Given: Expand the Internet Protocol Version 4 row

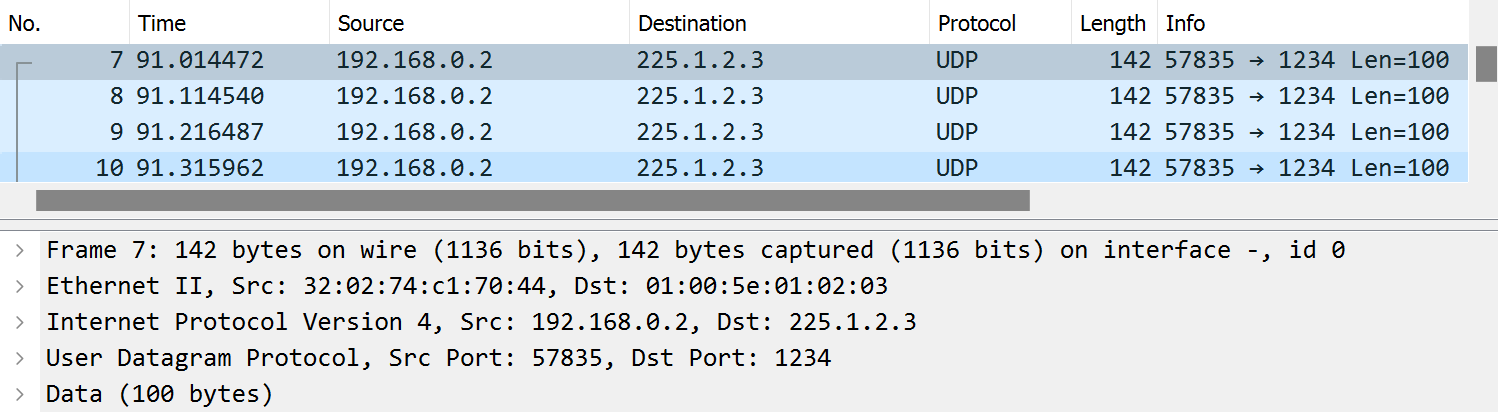Looking at the screenshot, I should (x=20, y=322).
